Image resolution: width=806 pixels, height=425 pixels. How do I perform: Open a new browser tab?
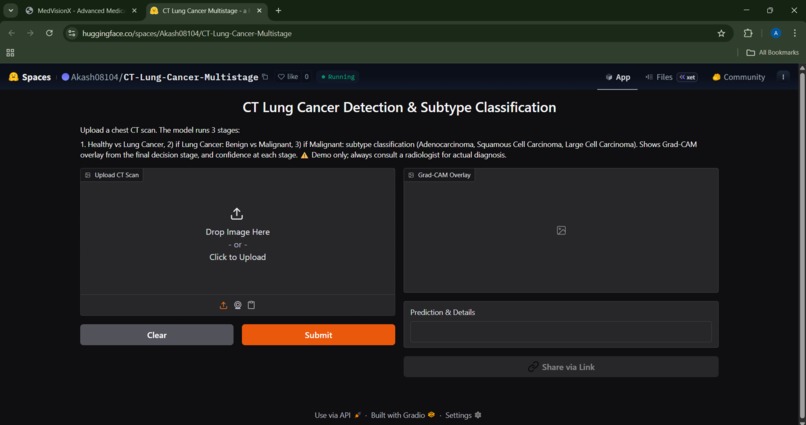[x=278, y=10]
